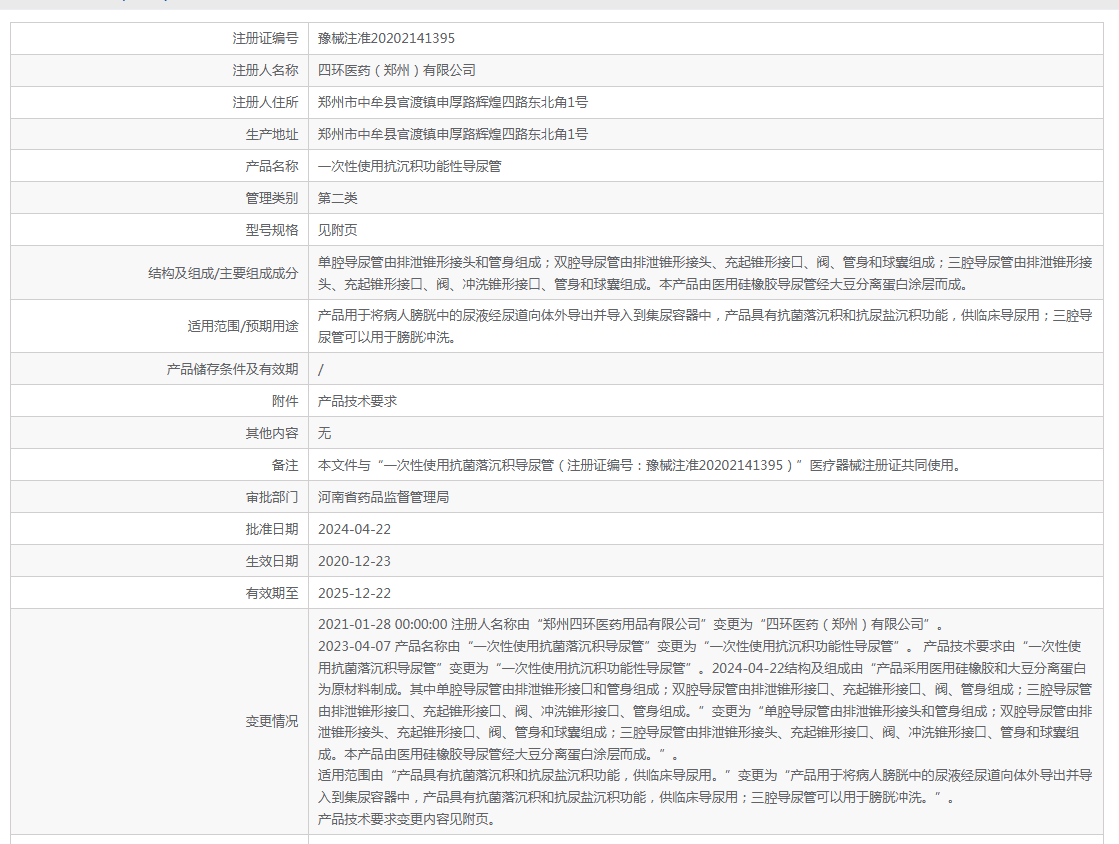Viewport: 1119px width, 844px height.
Task: Select expiry date 2025-12-22
Action: (x=355, y=594)
